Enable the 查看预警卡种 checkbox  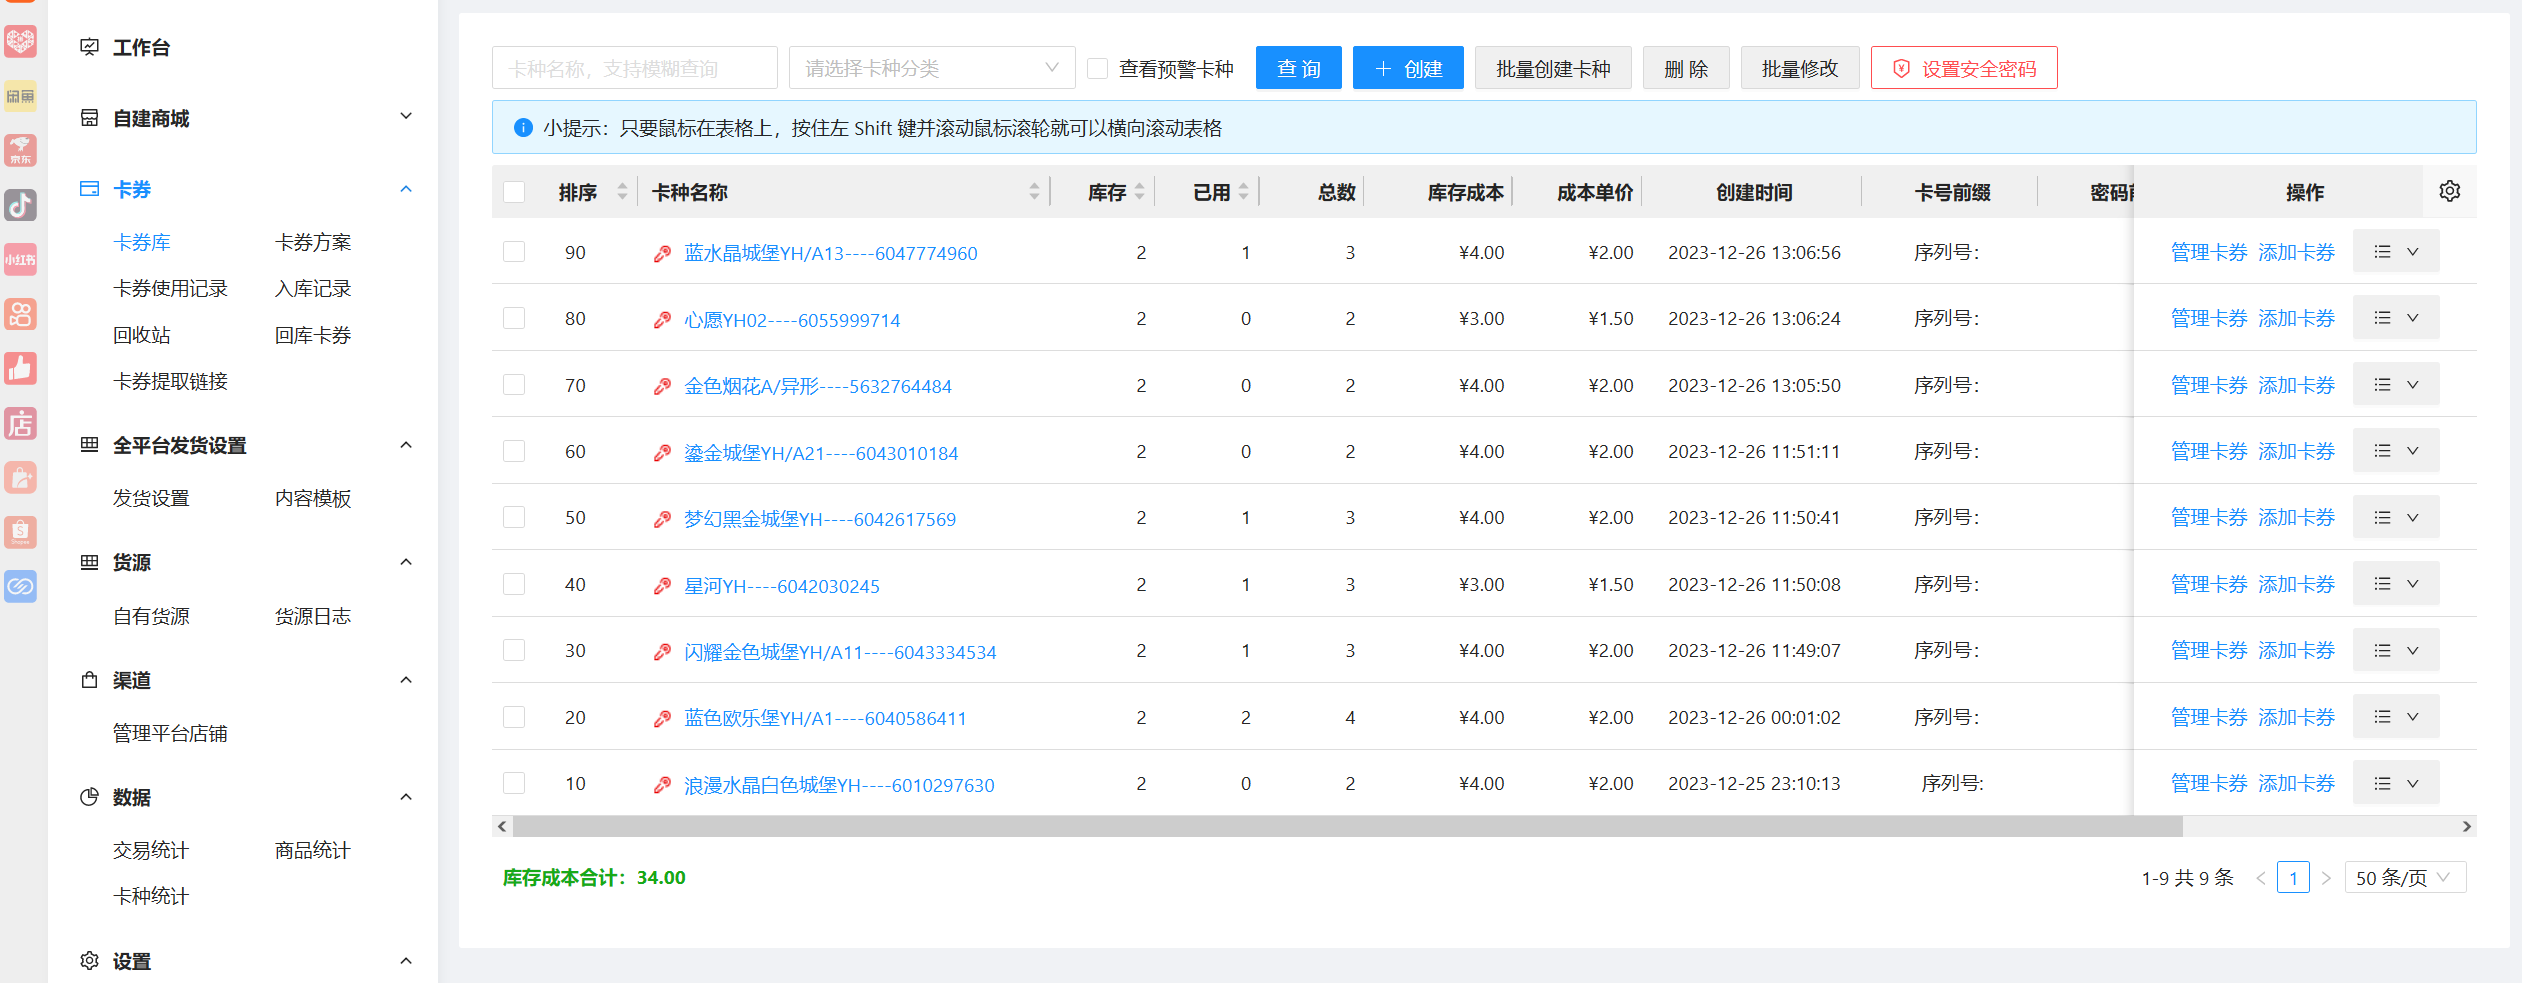1098,67
